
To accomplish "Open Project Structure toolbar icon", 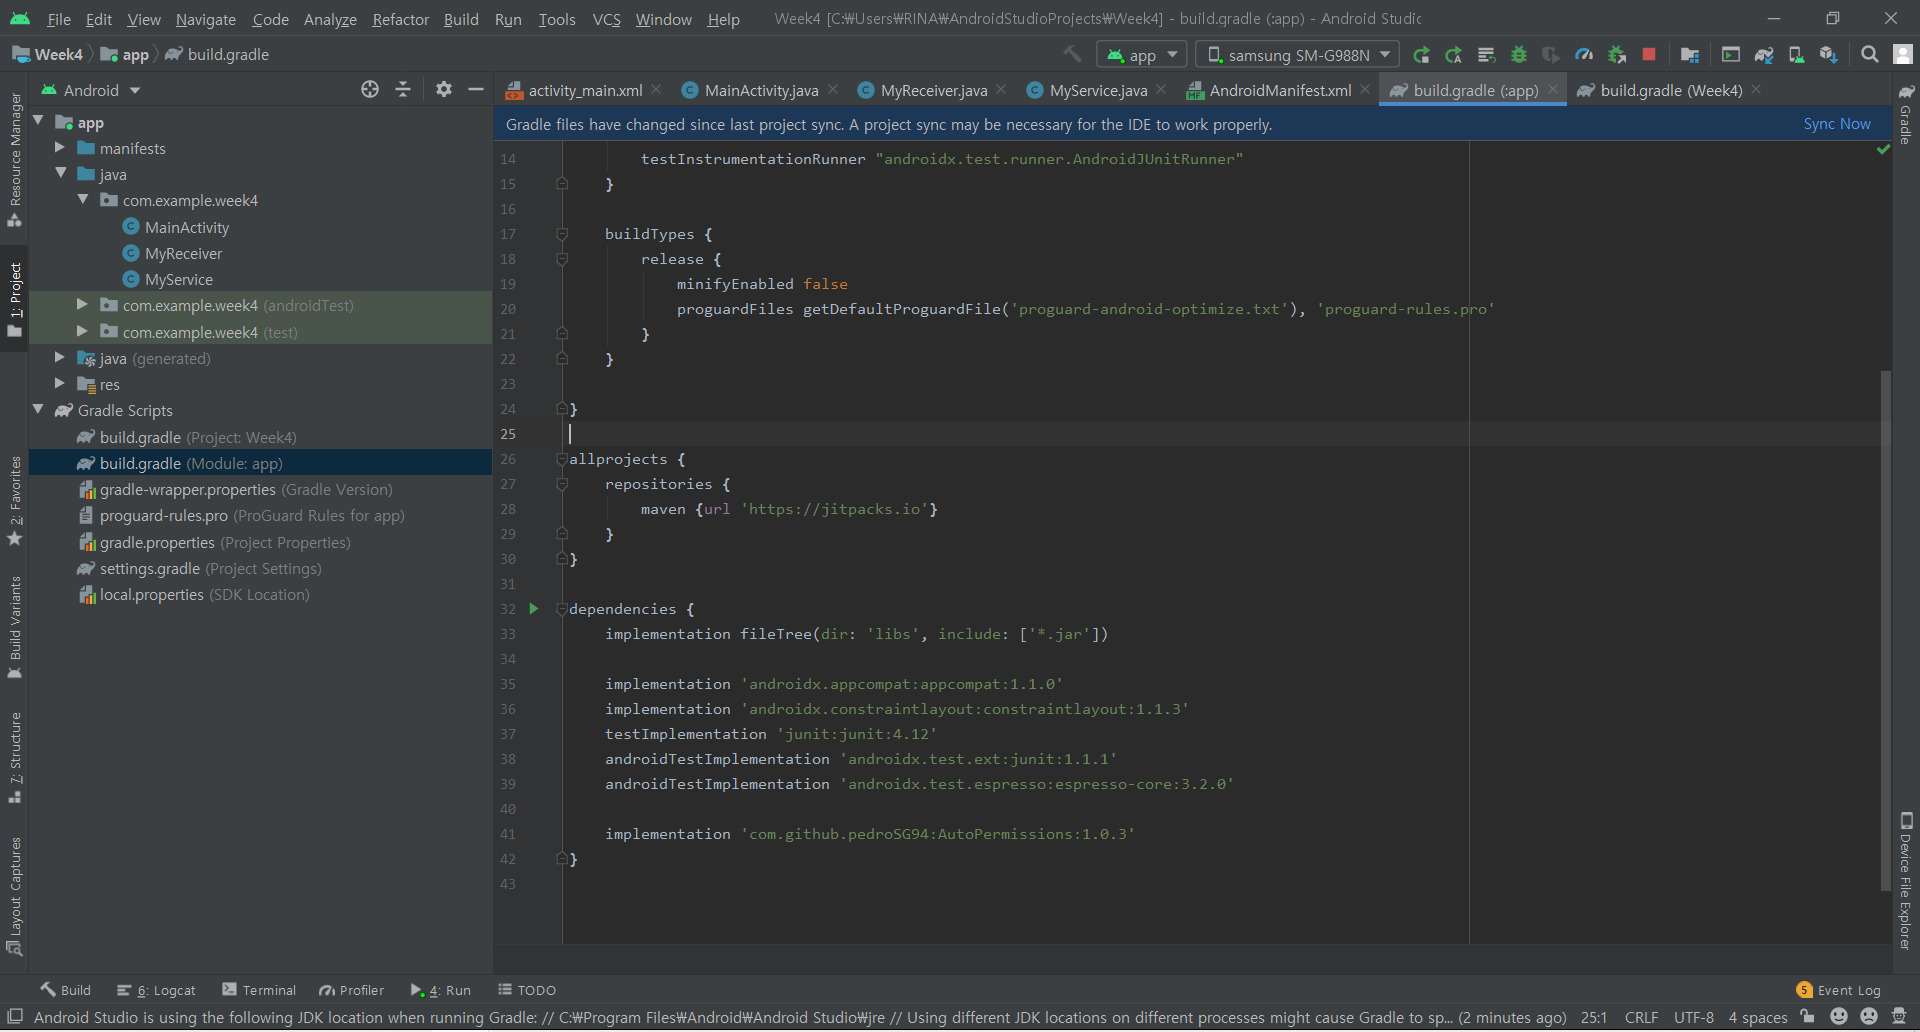I will coord(1690,55).
